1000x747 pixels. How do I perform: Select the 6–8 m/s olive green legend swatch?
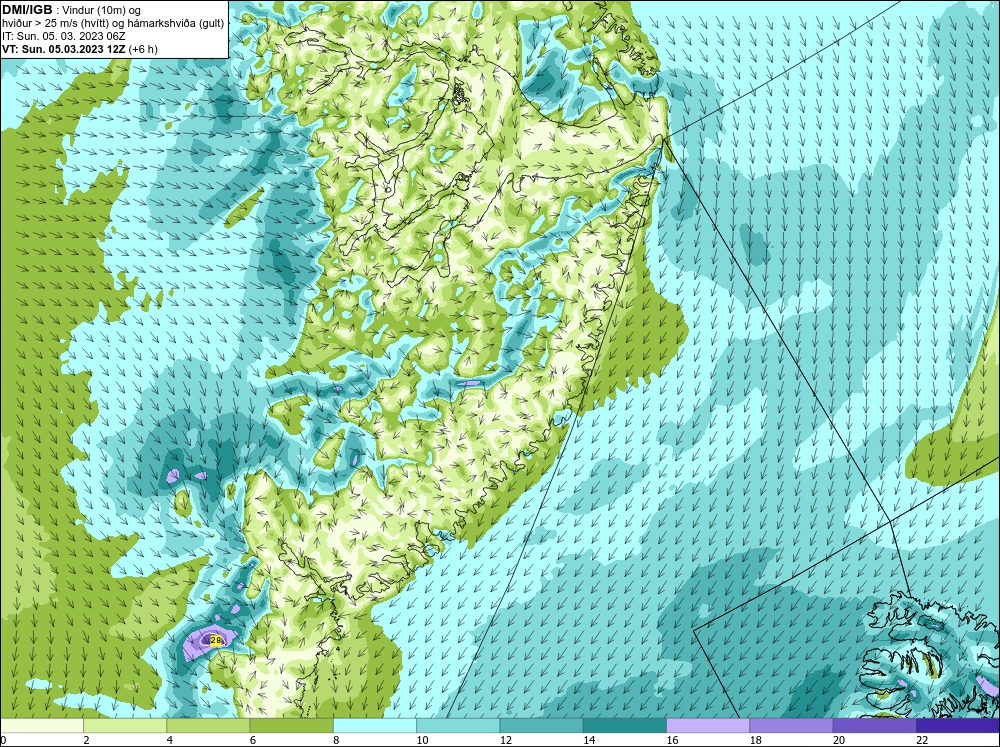click(291, 725)
